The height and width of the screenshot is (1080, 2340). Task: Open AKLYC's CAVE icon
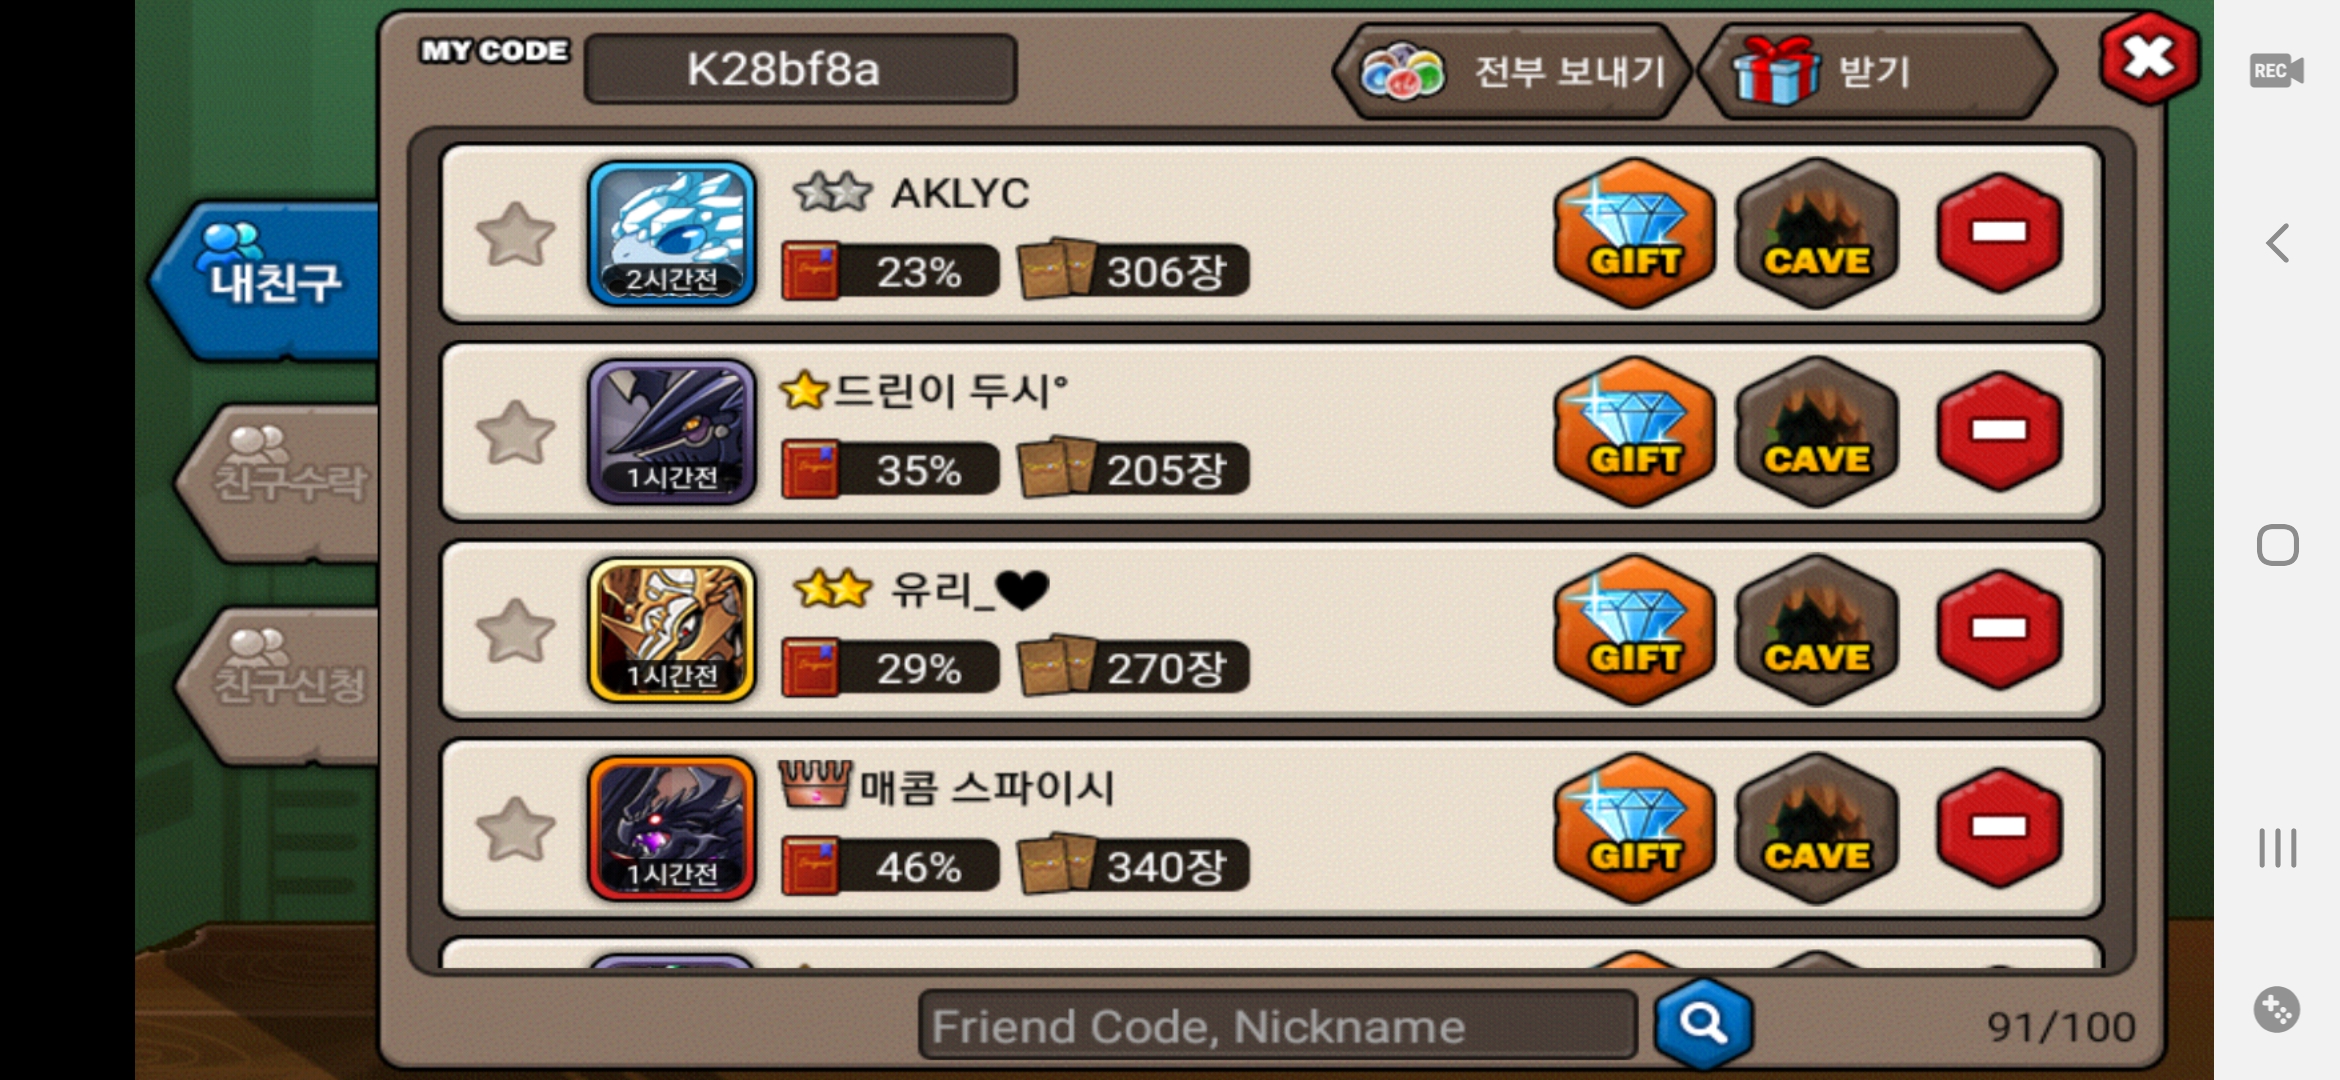click(1816, 233)
